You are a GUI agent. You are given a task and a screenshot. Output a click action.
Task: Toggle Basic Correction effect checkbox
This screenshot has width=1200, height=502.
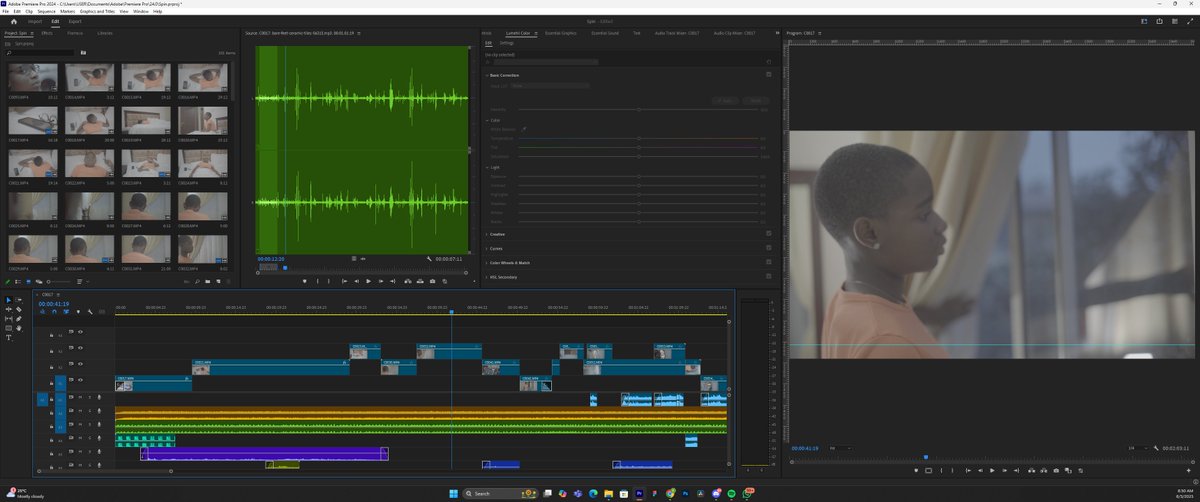pyautogui.click(x=769, y=74)
